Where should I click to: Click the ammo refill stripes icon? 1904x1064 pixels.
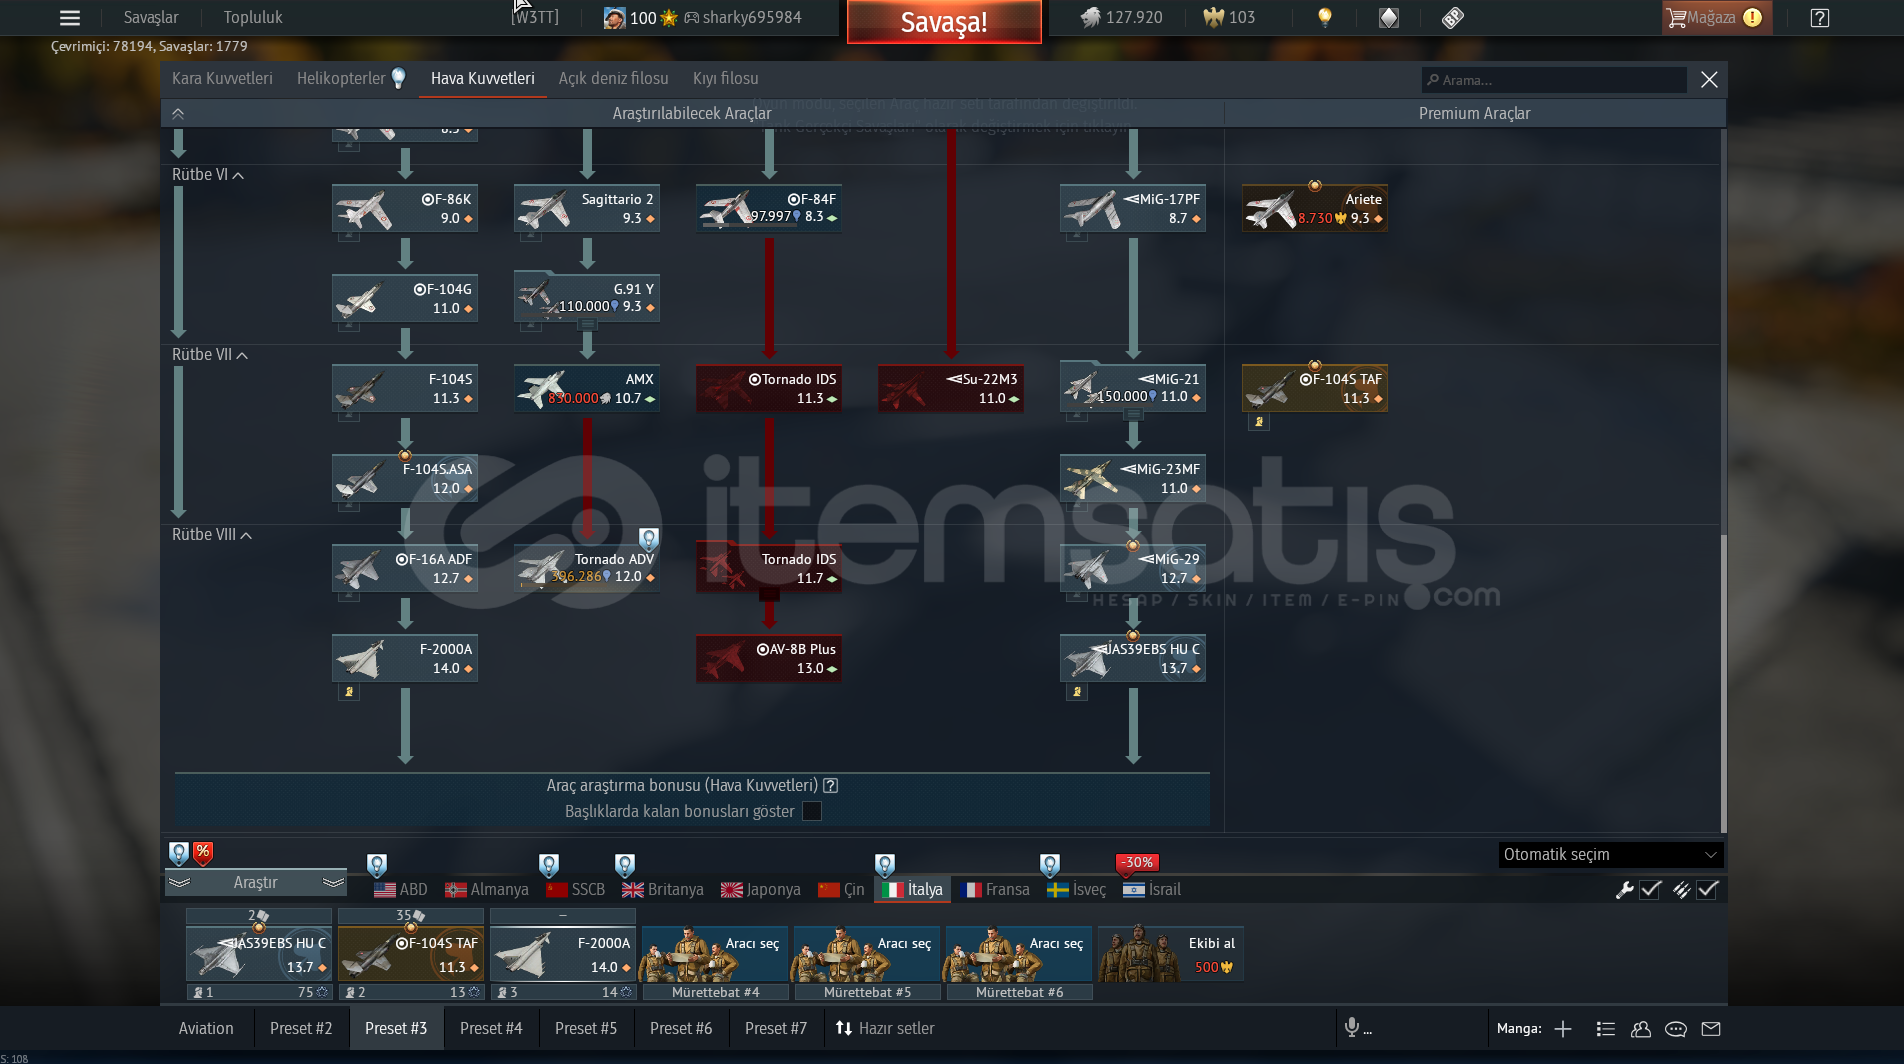[1681, 889]
